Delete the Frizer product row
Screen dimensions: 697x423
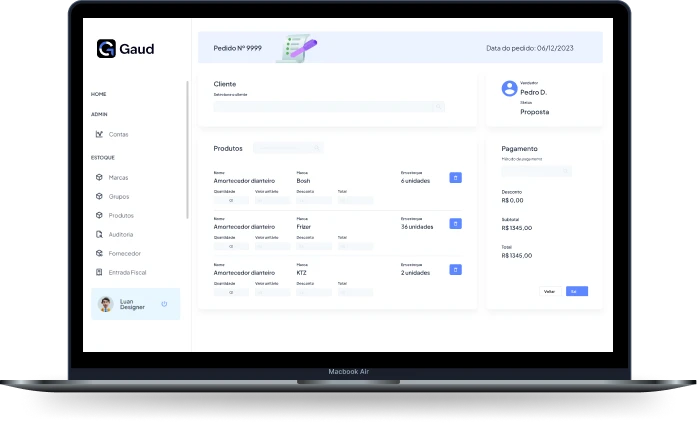point(455,224)
